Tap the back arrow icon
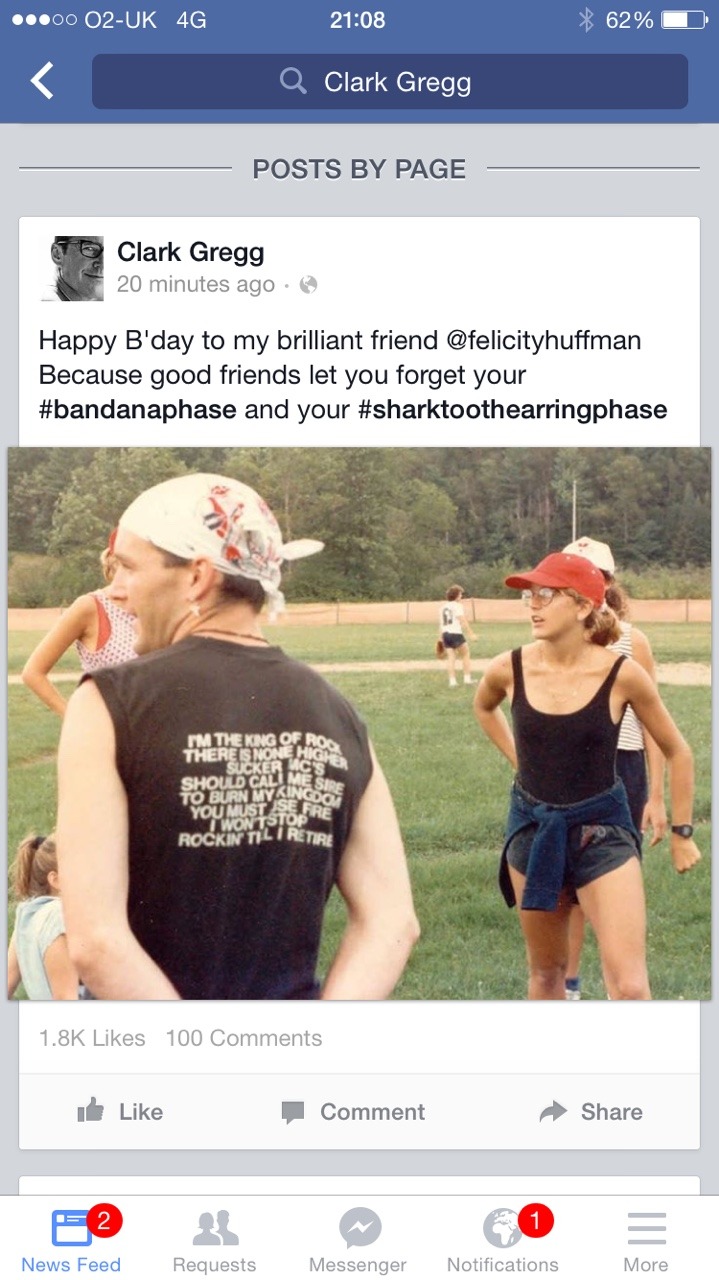The width and height of the screenshot is (719, 1280). pyautogui.click(x=42, y=81)
